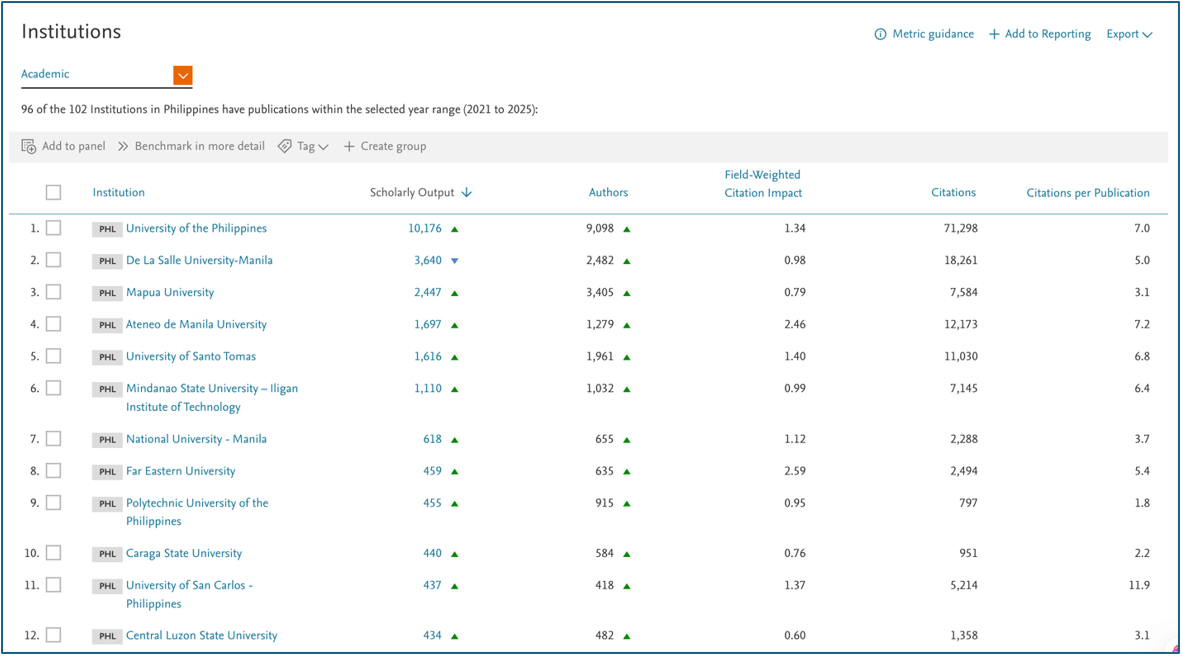This screenshot has width=1182, height=656.
Task: Sort by Field-Weighted Citation Impact header
Action: (763, 184)
